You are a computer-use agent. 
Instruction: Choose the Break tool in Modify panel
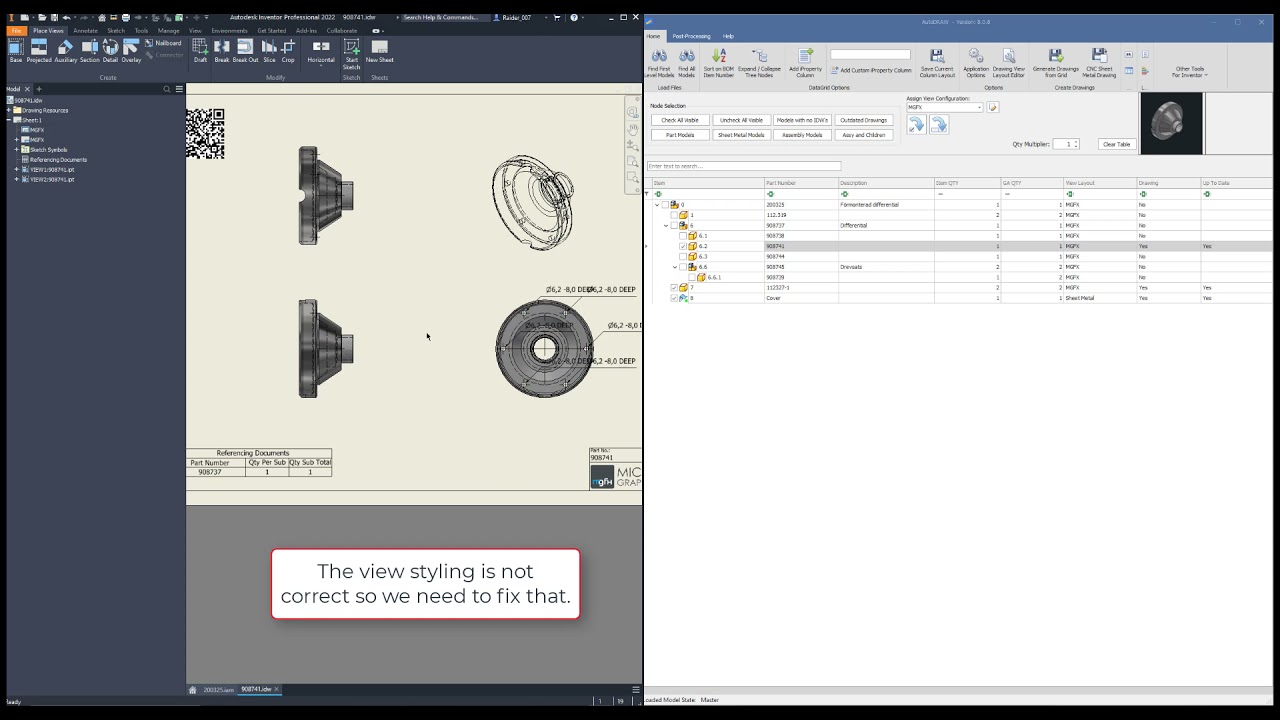click(x=222, y=50)
